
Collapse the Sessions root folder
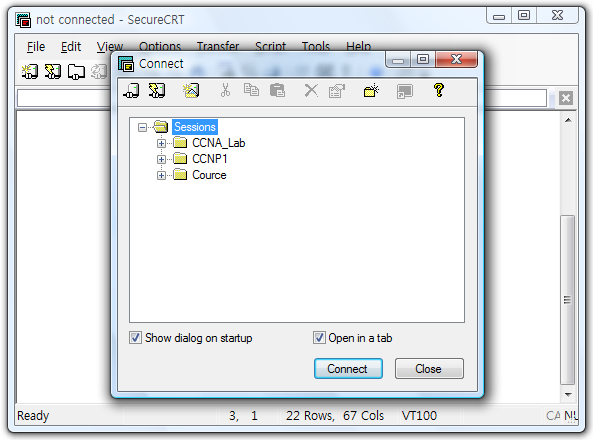point(142,127)
